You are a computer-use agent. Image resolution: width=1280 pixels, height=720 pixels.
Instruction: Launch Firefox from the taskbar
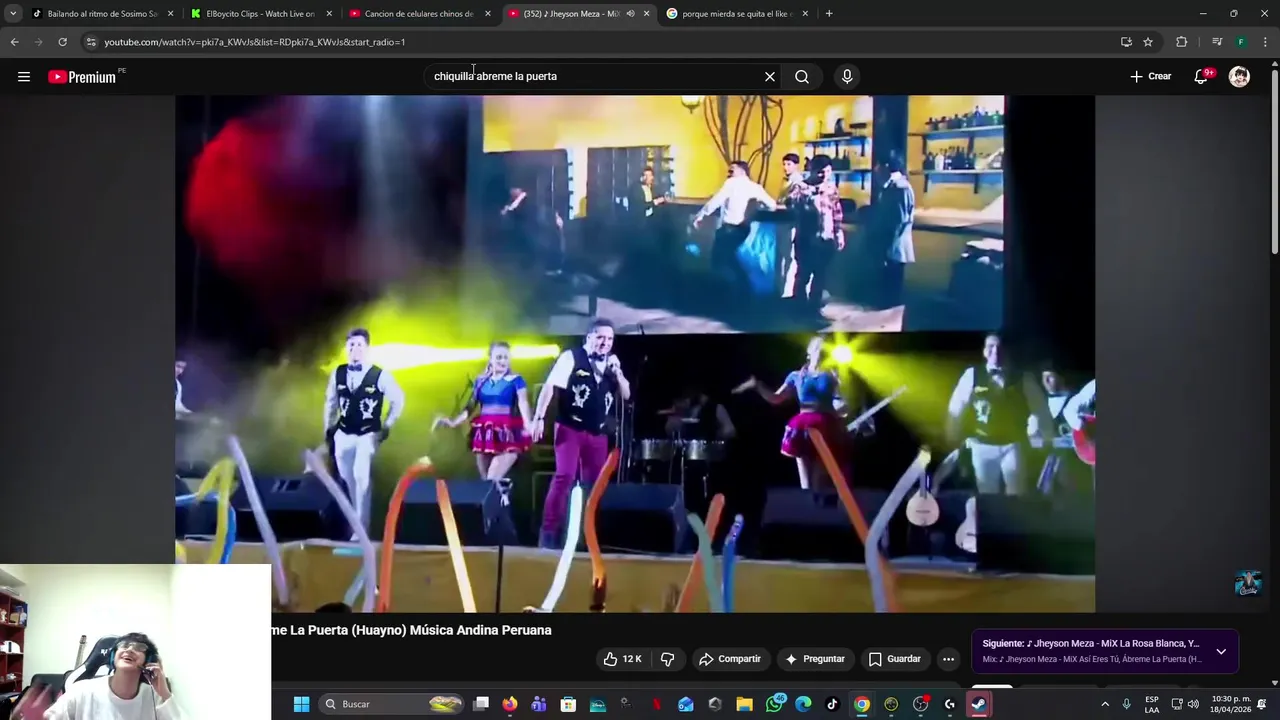click(x=510, y=704)
